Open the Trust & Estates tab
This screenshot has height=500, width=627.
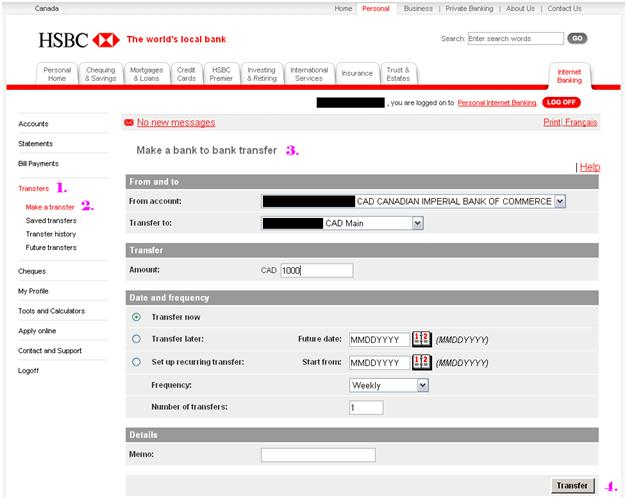[x=398, y=74]
